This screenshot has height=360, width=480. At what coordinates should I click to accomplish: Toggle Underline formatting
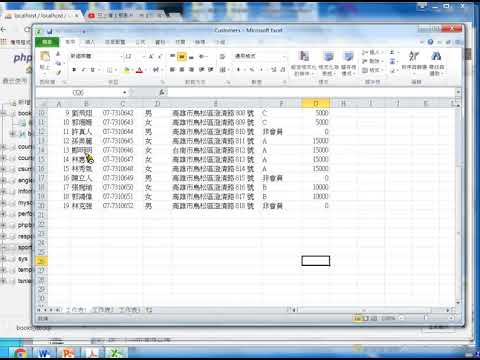(93, 70)
